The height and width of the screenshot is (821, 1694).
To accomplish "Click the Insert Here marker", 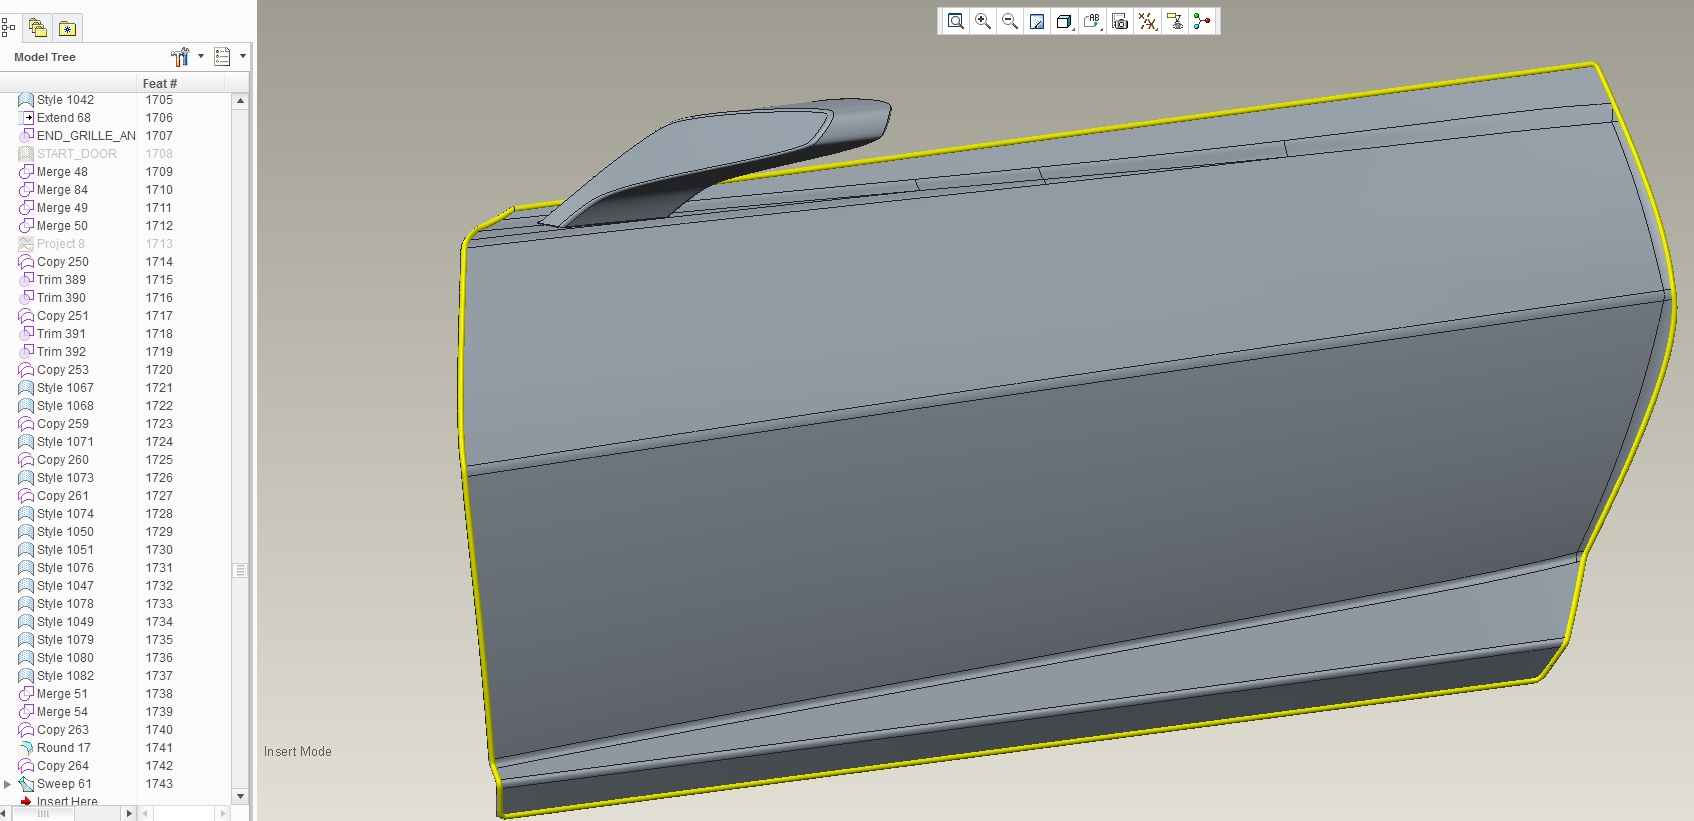I will [58, 801].
